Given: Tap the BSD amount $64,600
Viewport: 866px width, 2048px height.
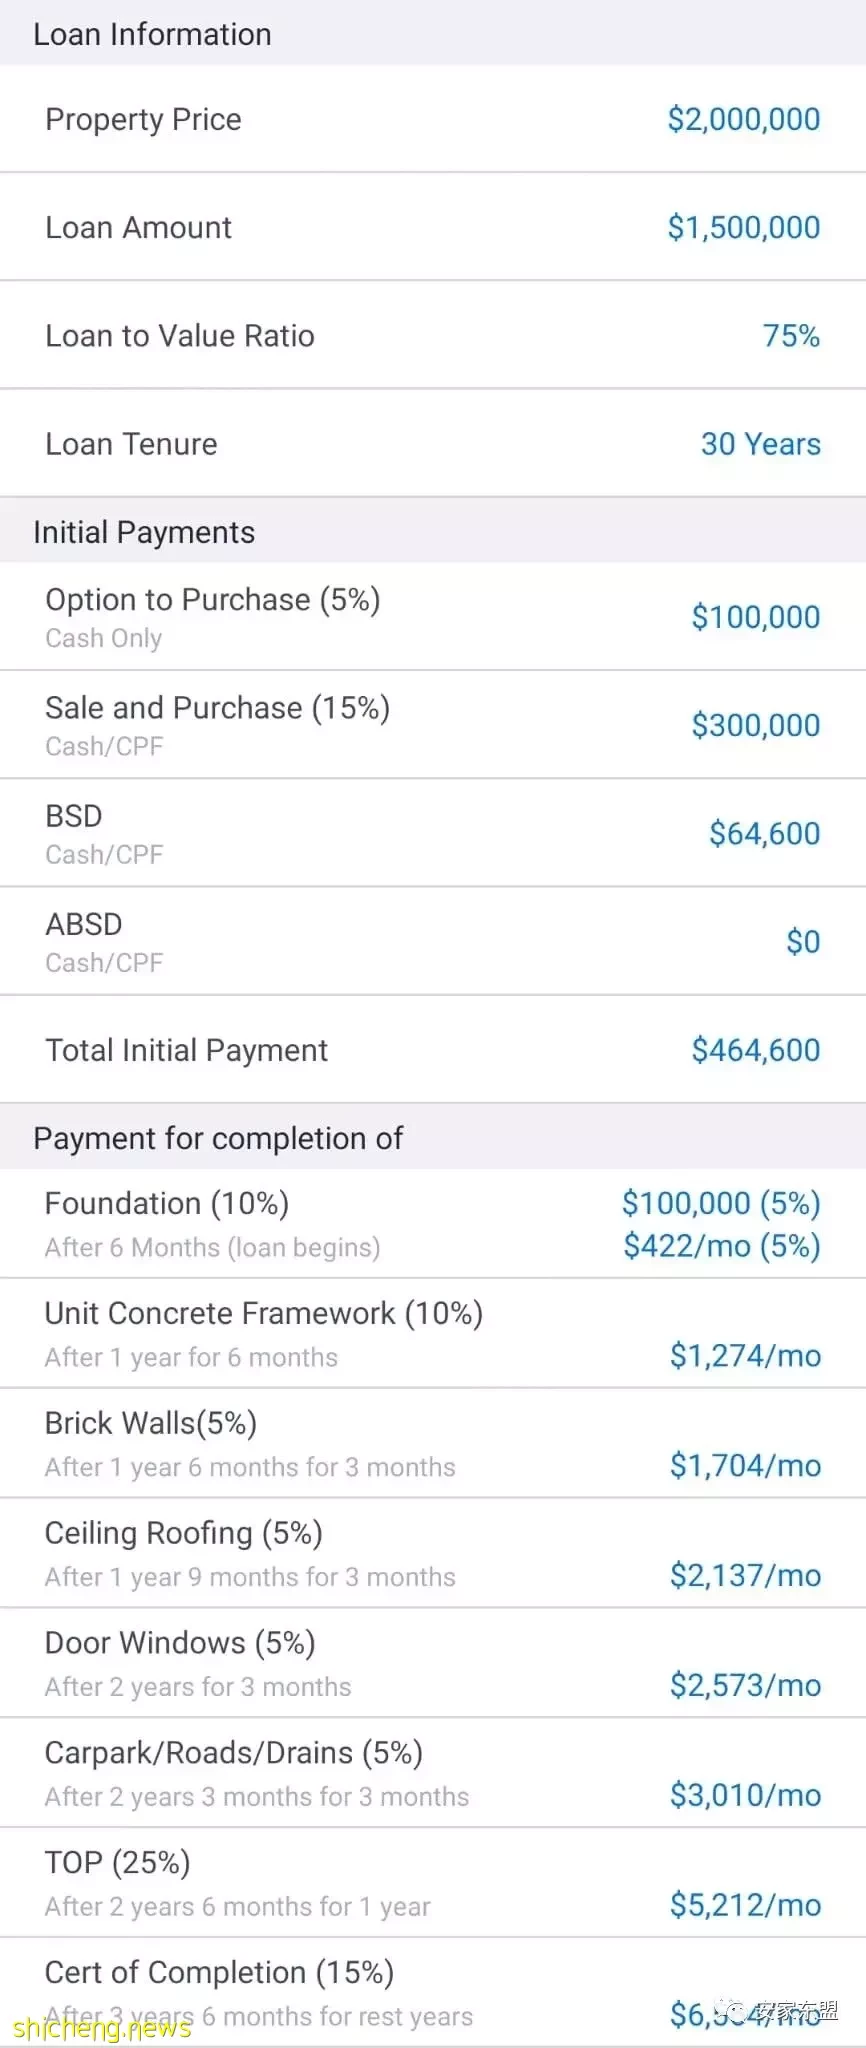Looking at the screenshot, I should 764,833.
